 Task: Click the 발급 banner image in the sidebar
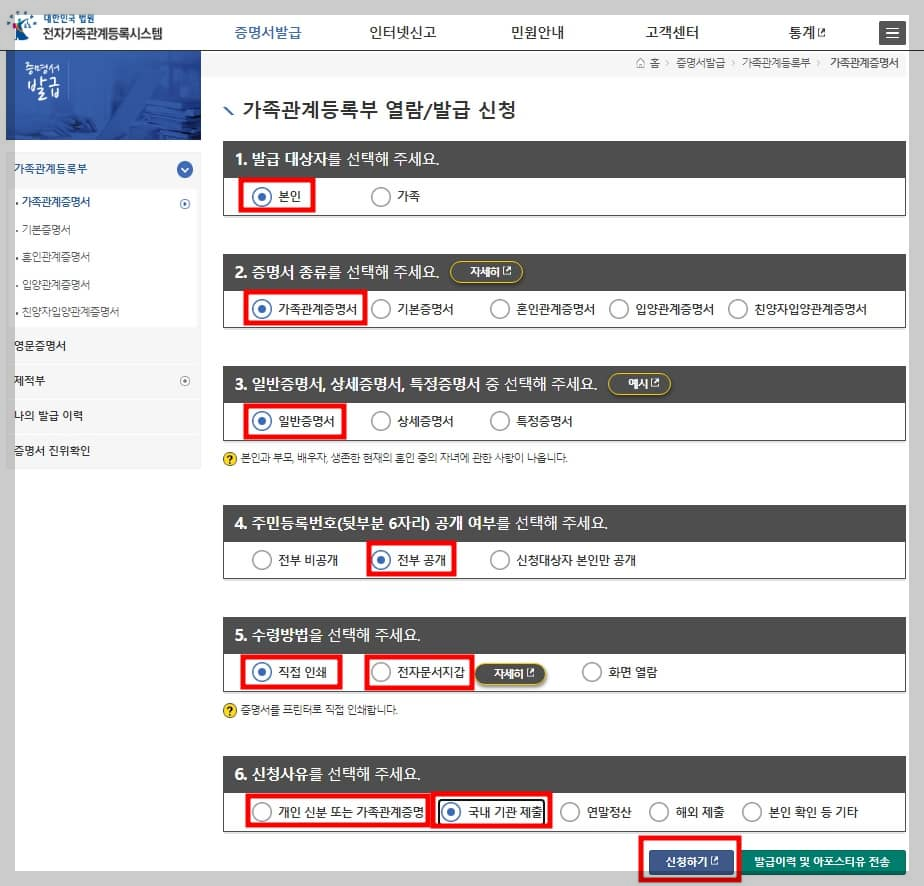point(104,97)
